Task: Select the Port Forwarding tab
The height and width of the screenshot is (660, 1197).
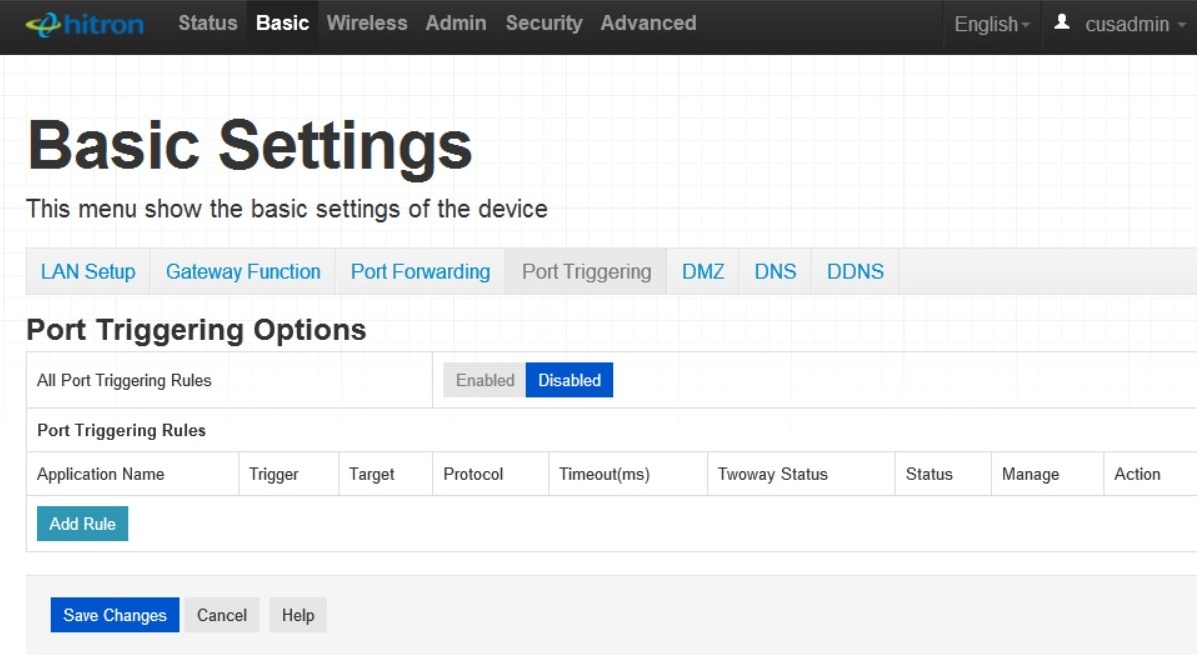Action: pos(420,272)
